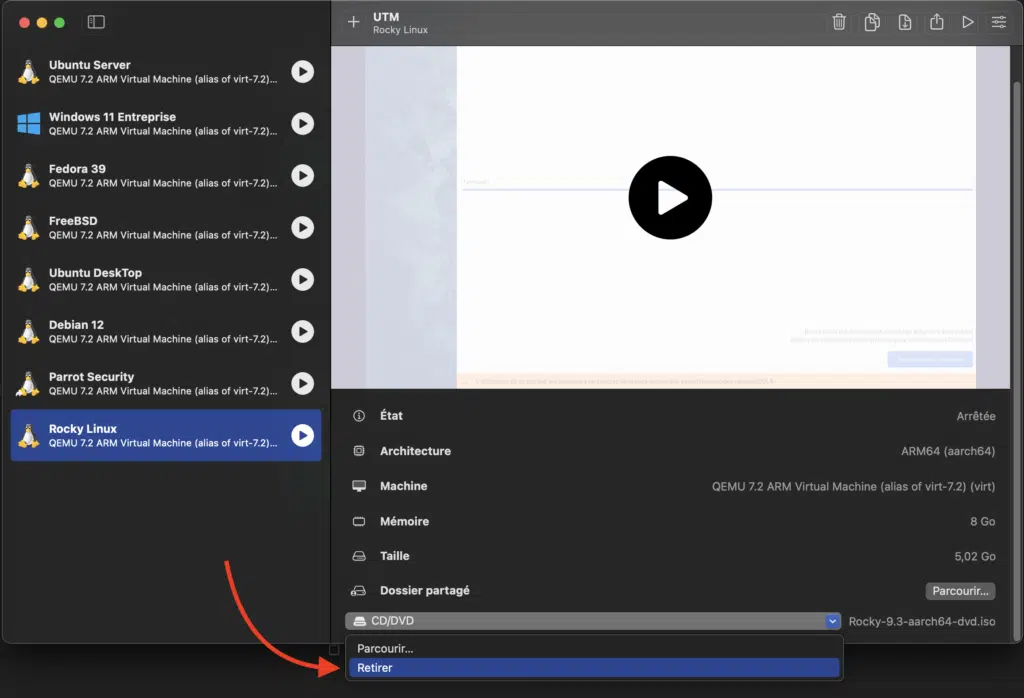Click the Windows logo icon in sidebar
Screen dimensions: 1024x698
pos(29,123)
